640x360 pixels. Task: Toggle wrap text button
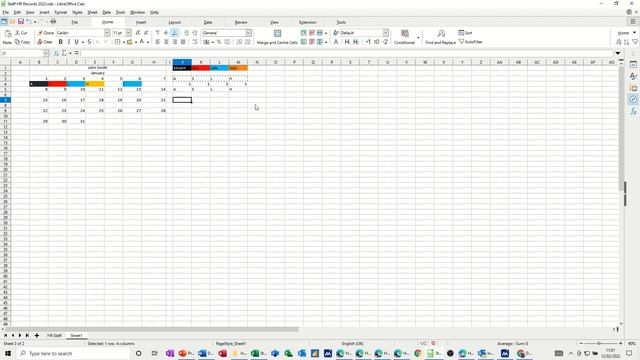click(195, 42)
